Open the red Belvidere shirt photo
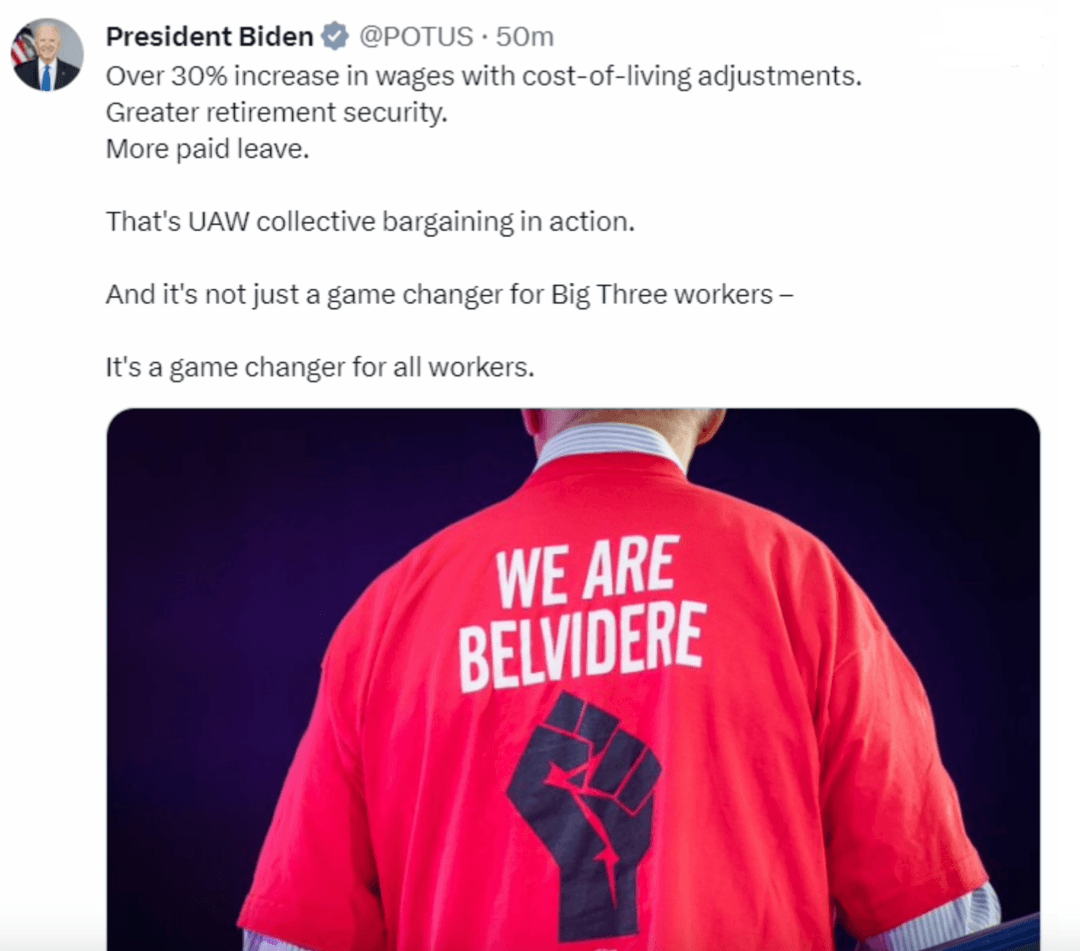The image size is (1080, 951). pos(573,679)
